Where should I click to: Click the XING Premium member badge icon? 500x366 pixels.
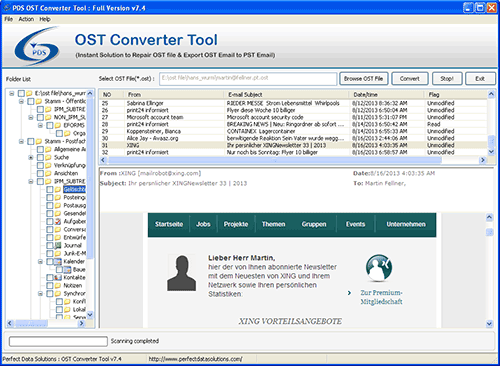(x=379, y=268)
